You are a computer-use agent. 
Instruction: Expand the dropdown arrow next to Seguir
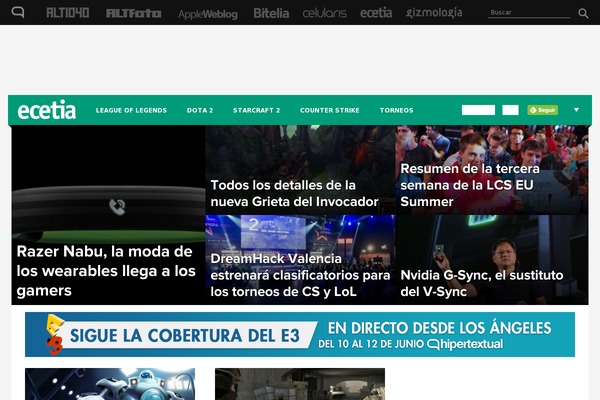coord(576,110)
